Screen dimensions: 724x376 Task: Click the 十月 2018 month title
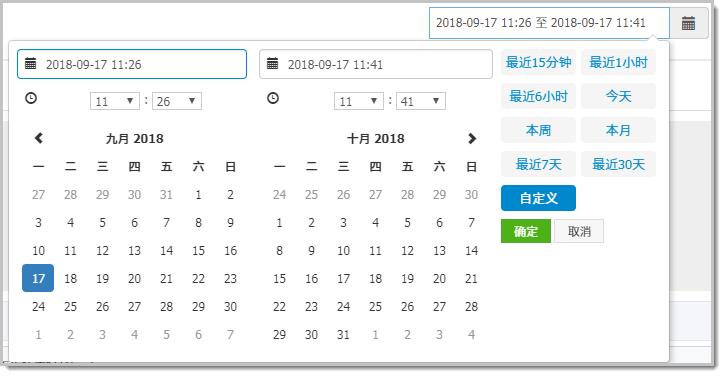(x=375, y=139)
